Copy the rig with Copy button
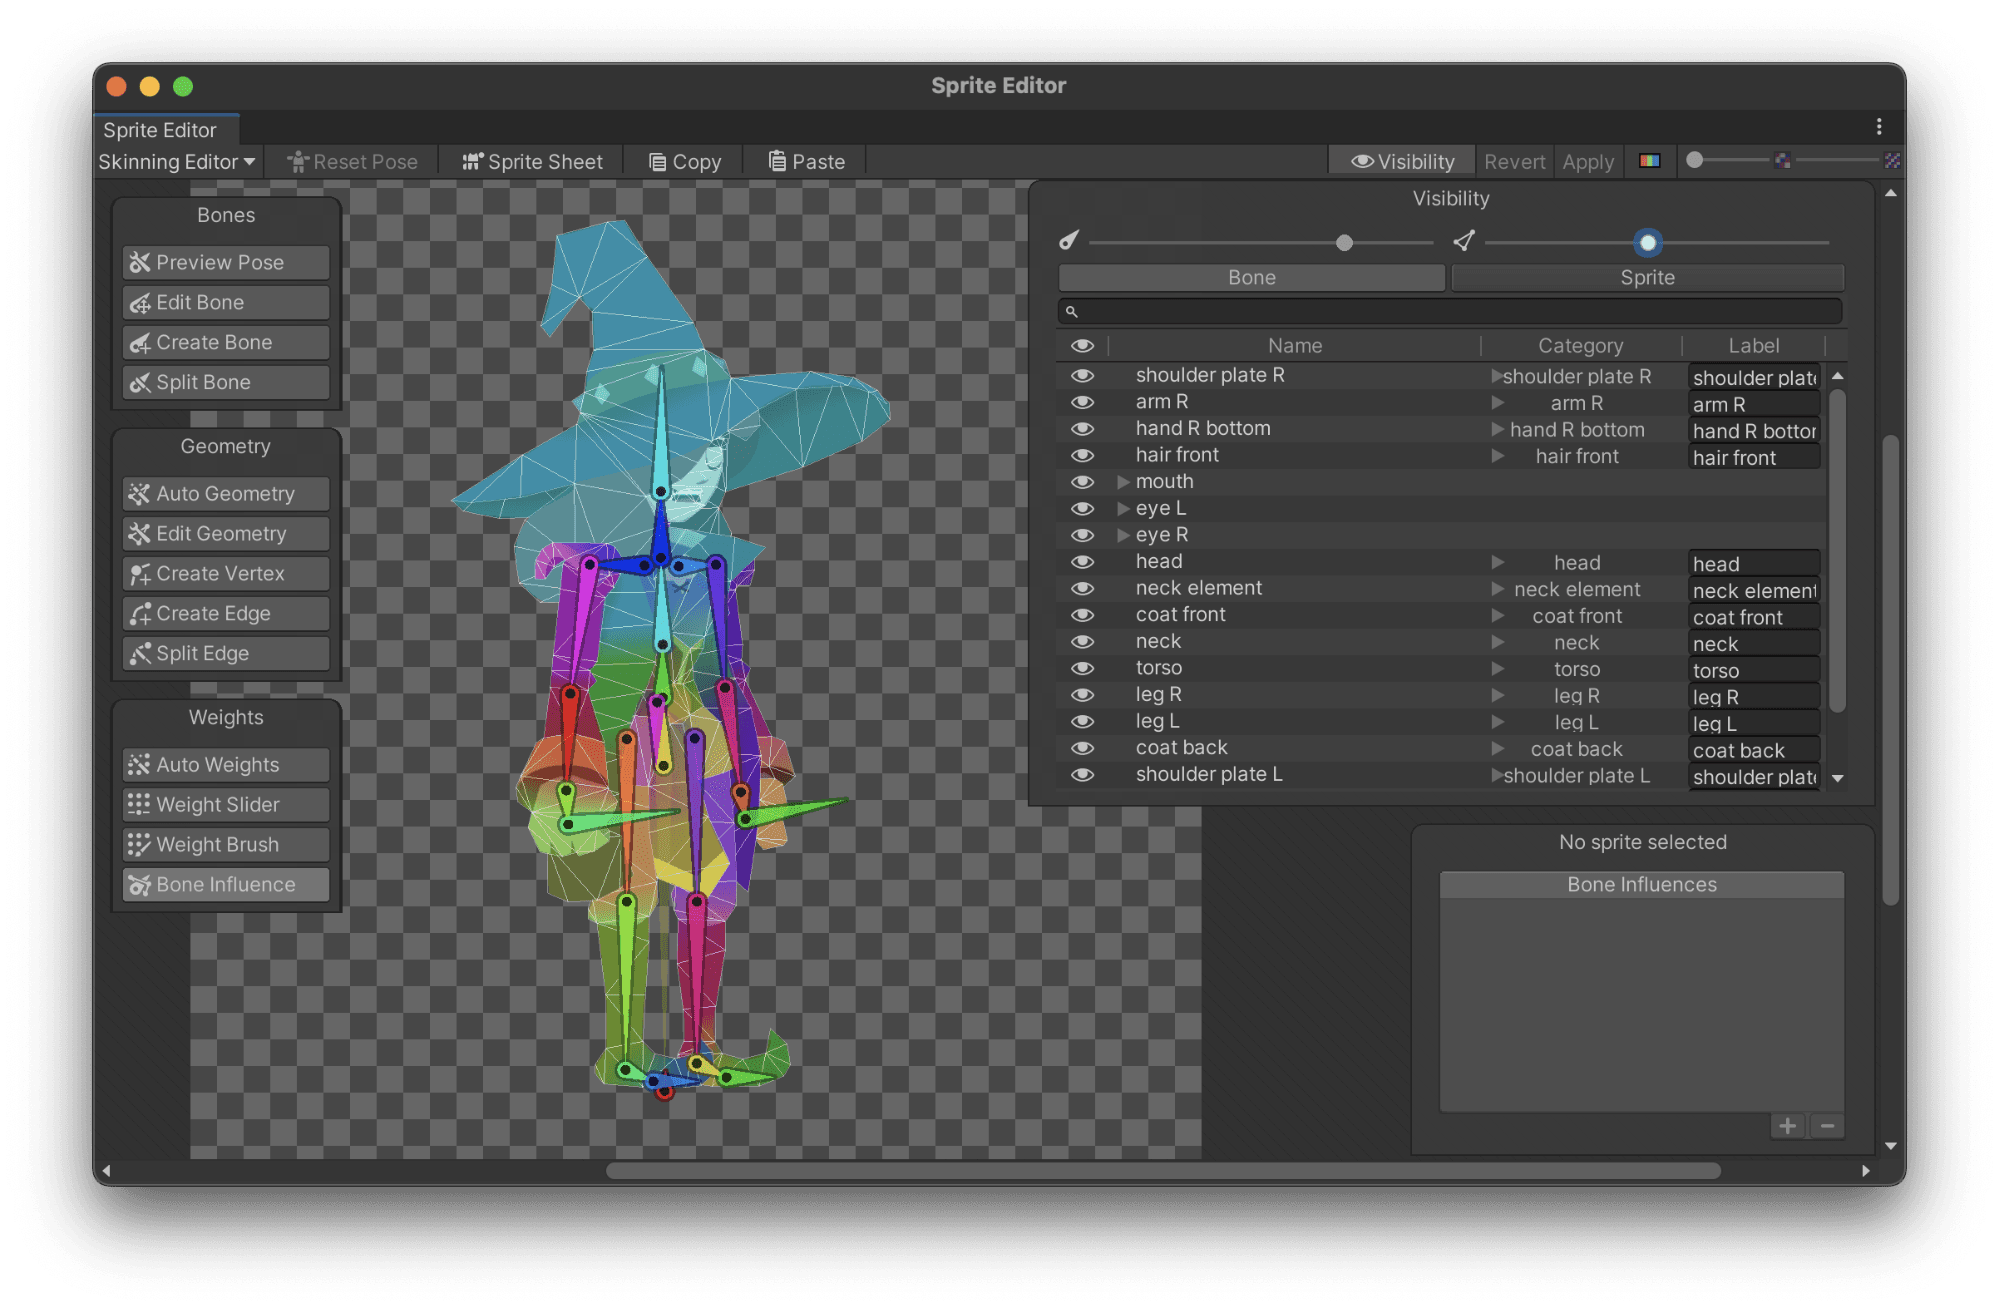 pos(685,161)
